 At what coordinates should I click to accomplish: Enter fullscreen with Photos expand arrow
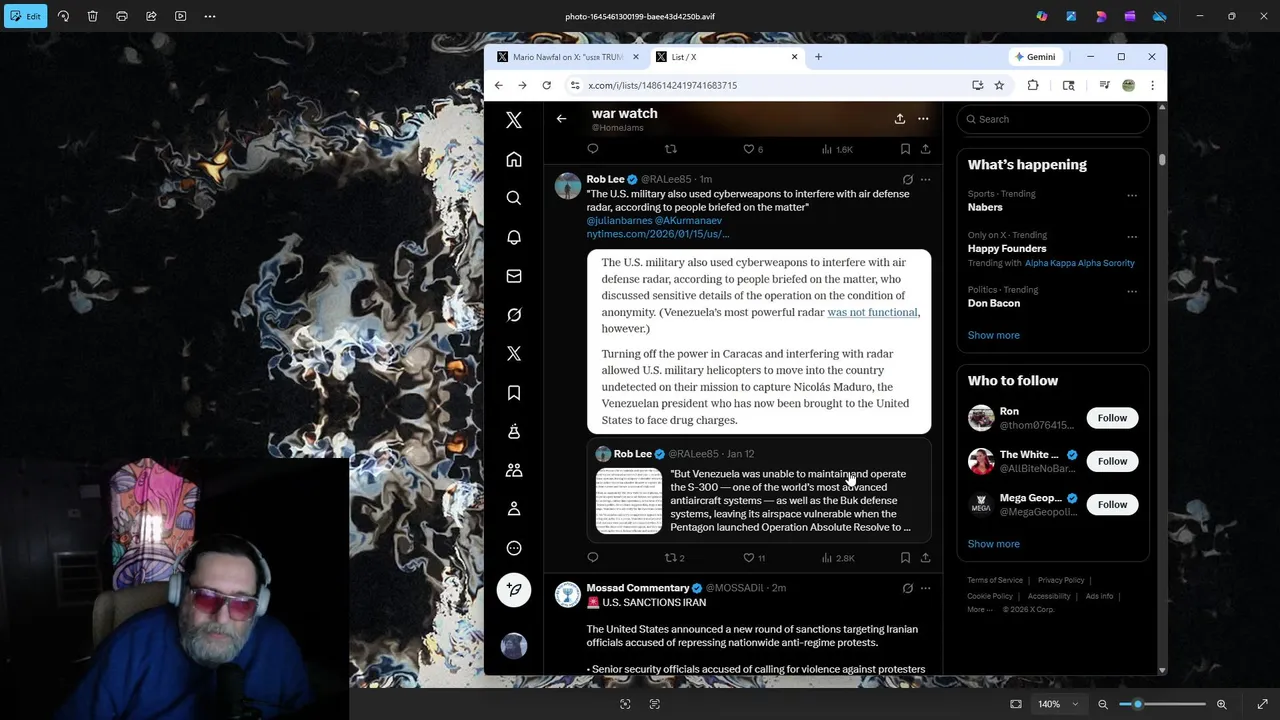1262,704
